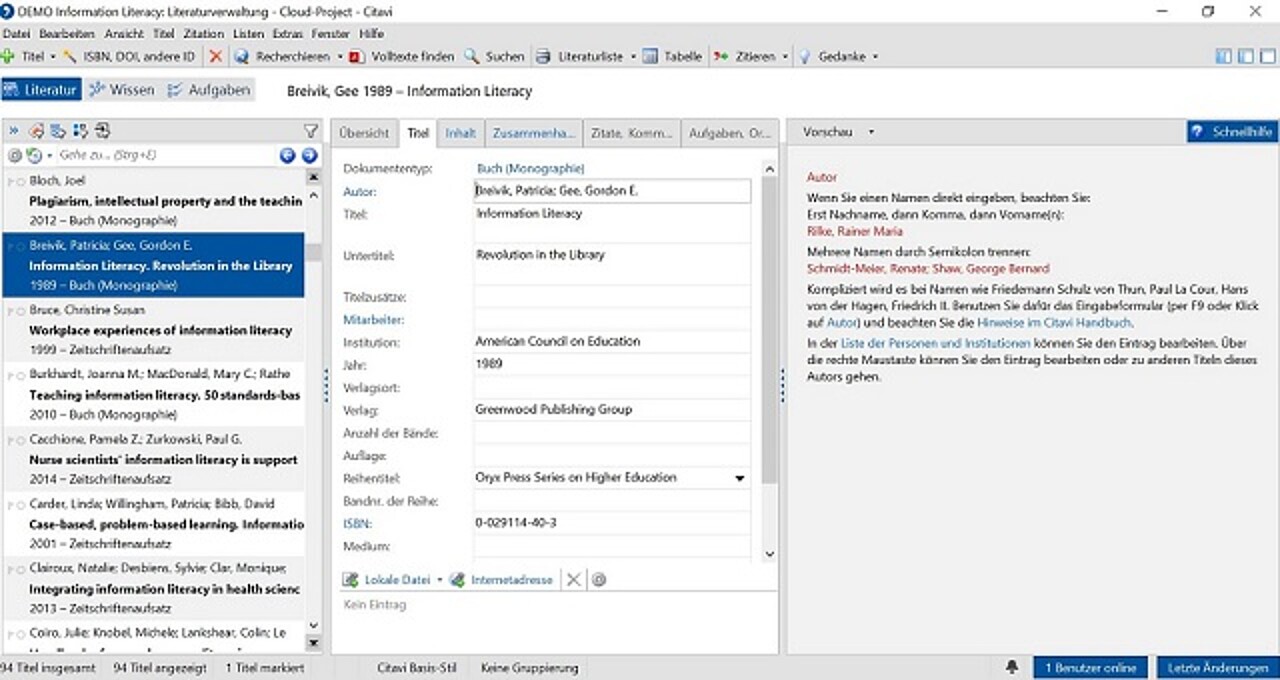
Task: Click the Schnellhilfe button
Action: [x=1232, y=132]
